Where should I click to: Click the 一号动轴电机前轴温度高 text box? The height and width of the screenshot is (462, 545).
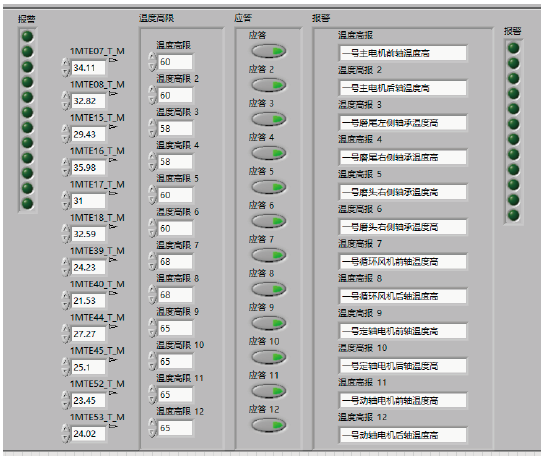[x=403, y=400]
